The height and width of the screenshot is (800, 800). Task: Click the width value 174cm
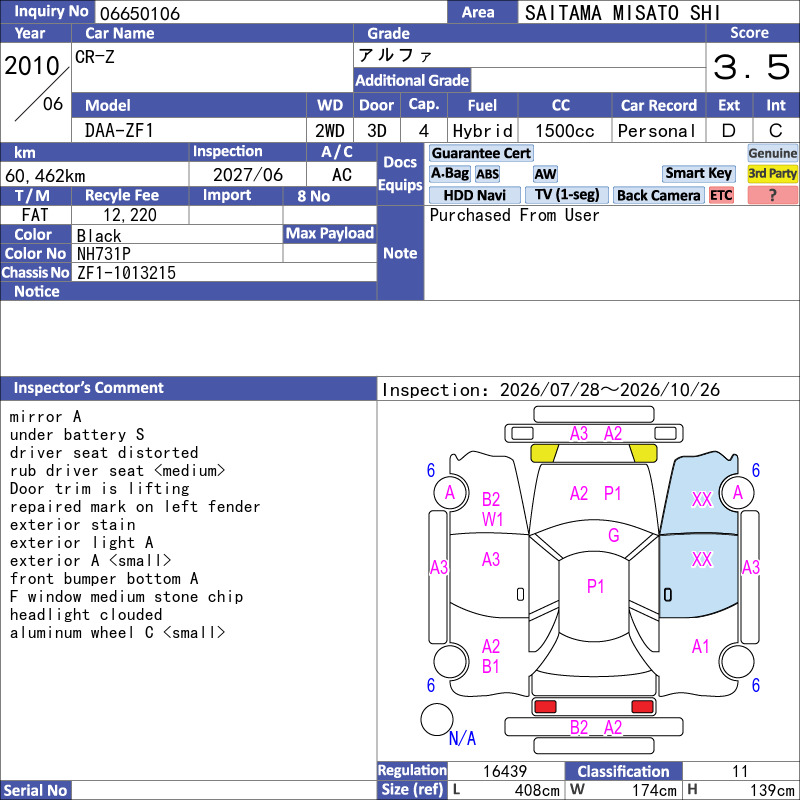655,790
